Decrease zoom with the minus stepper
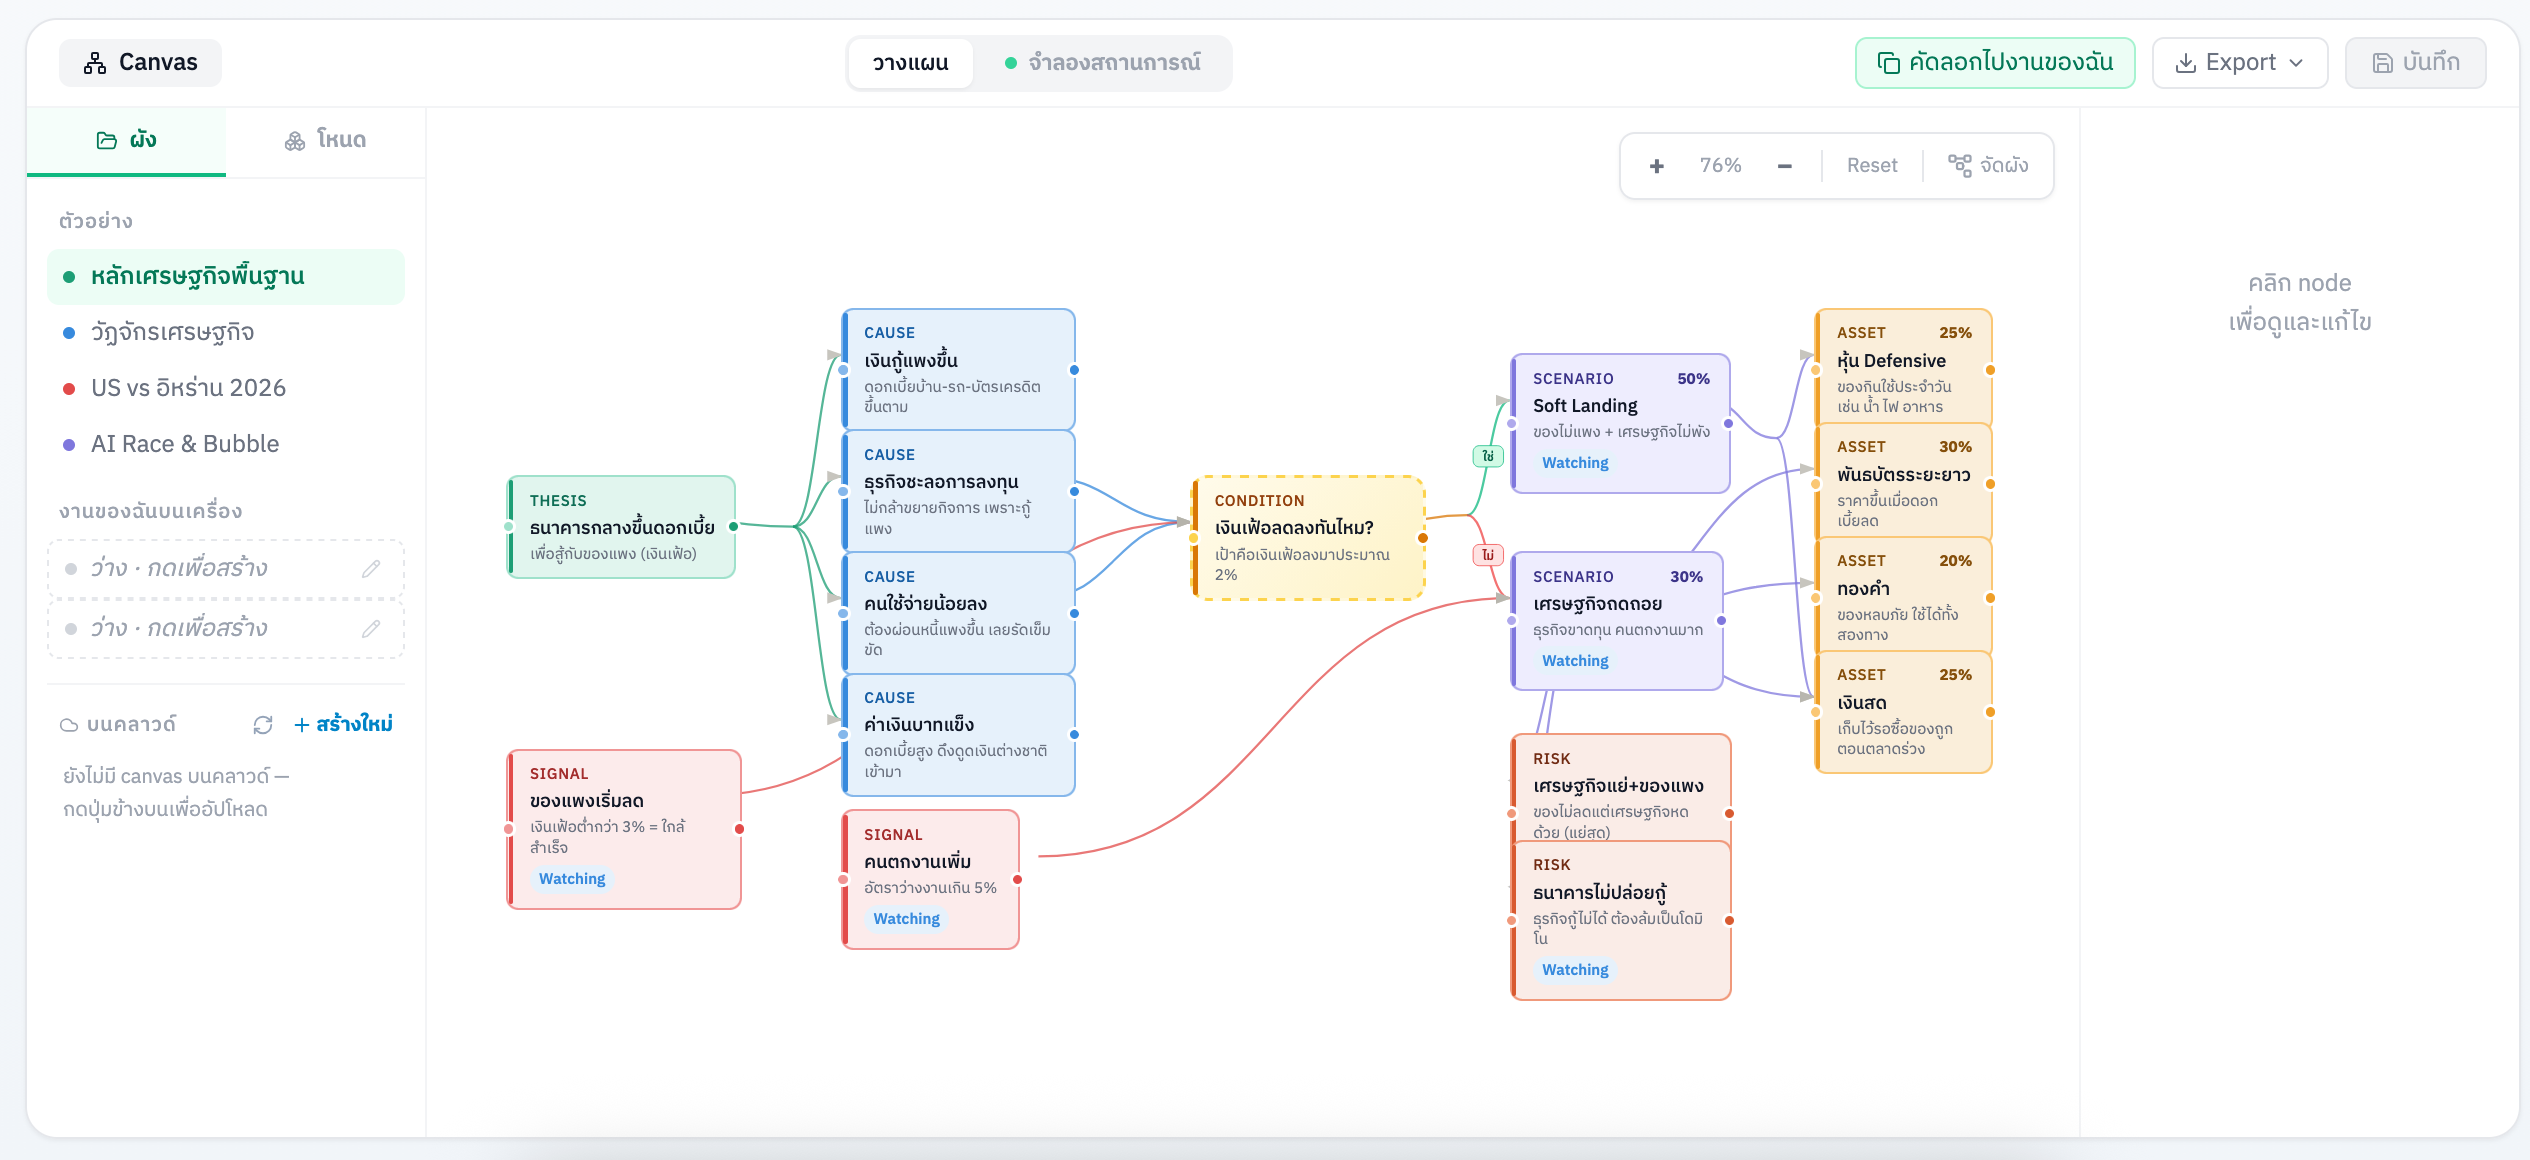The width and height of the screenshot is (2530, 1160). (x=1785, y=165)
